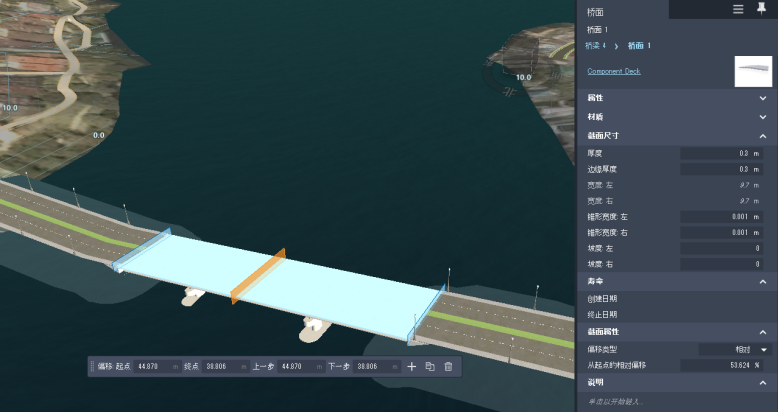
Task: Select the blue start section plane on deck
Action: pos(141,250)
